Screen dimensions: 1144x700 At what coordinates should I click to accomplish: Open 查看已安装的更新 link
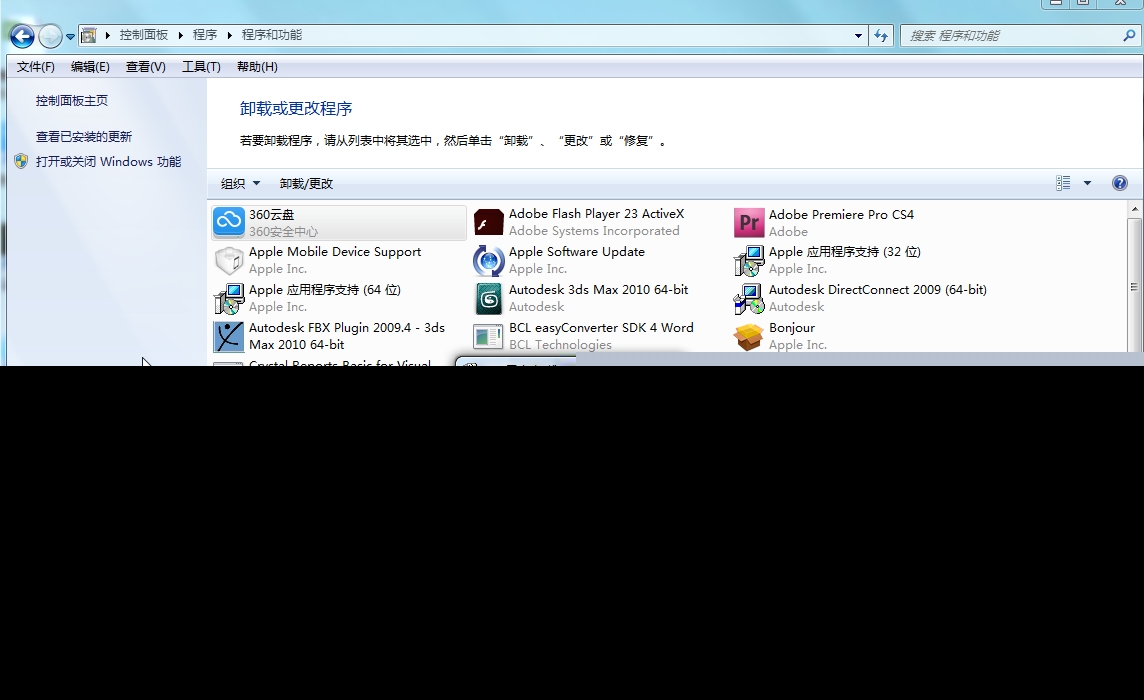[84, 136]
